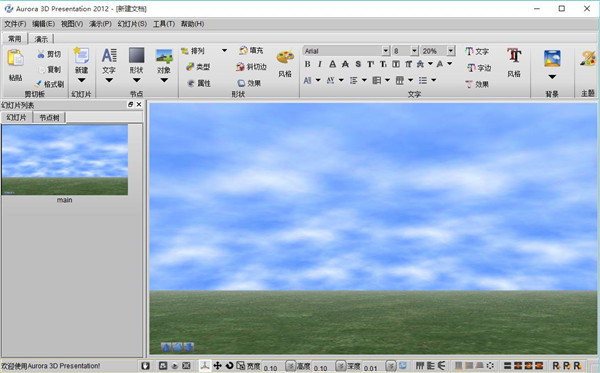The image size is (600, 373).
Task: Click the text group 效果 effect button
Action: [477, 84]
